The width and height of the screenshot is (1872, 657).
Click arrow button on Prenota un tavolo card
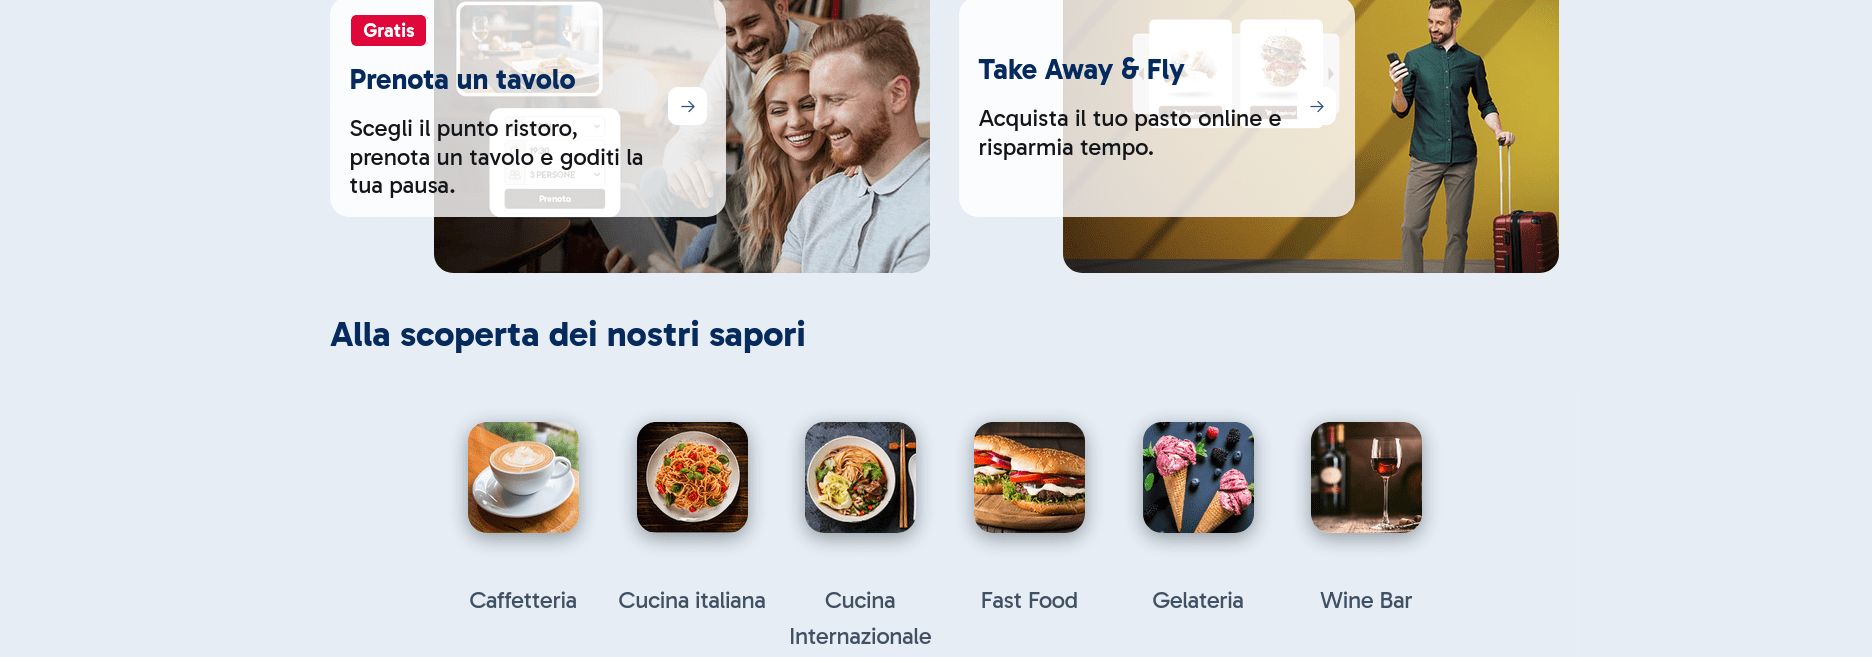pyautogui.click(x=687, y=106)
